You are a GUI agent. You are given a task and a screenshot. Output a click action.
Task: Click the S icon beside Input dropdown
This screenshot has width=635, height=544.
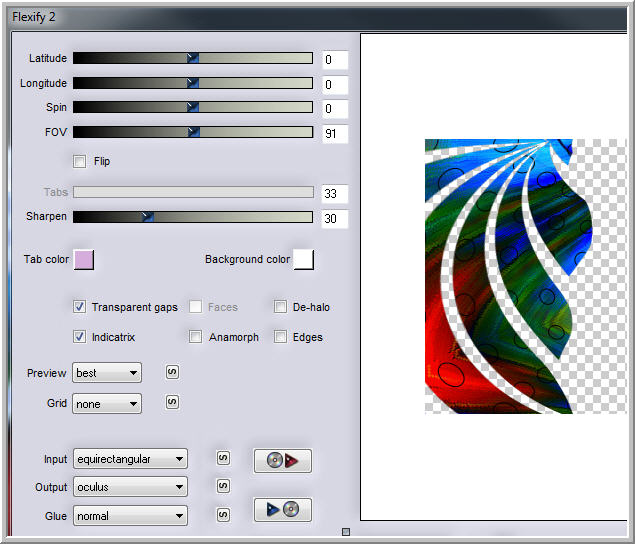pyautogui.click(x=223, y=458)
